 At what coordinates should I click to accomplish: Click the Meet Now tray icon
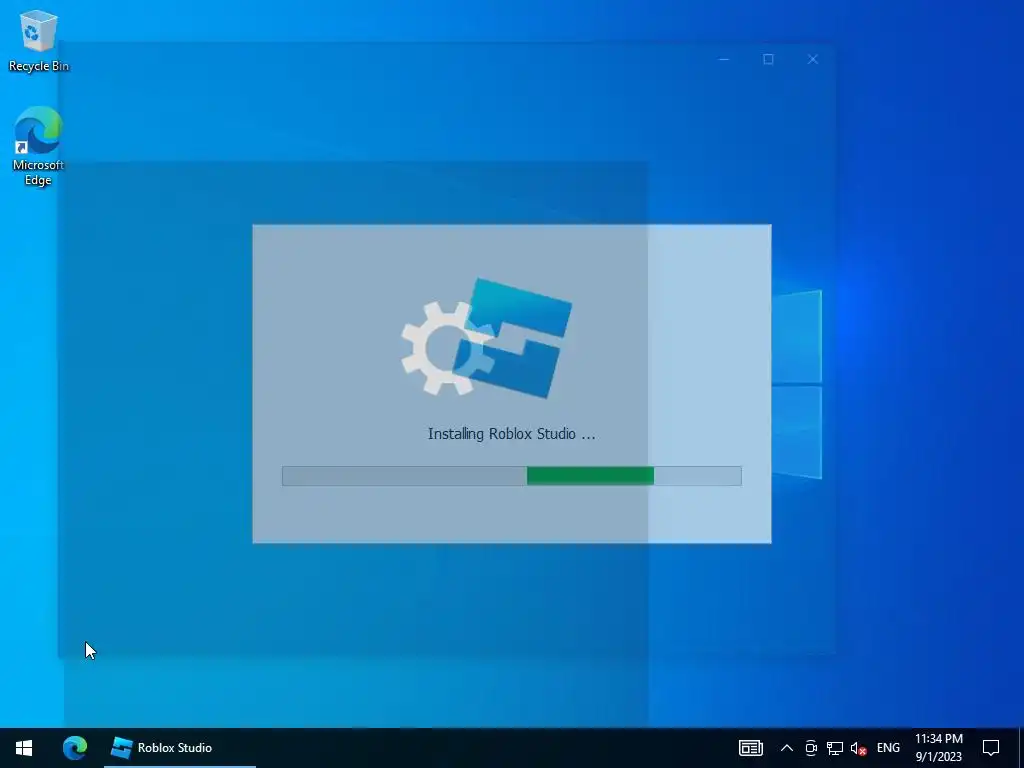tap(810, 748)
